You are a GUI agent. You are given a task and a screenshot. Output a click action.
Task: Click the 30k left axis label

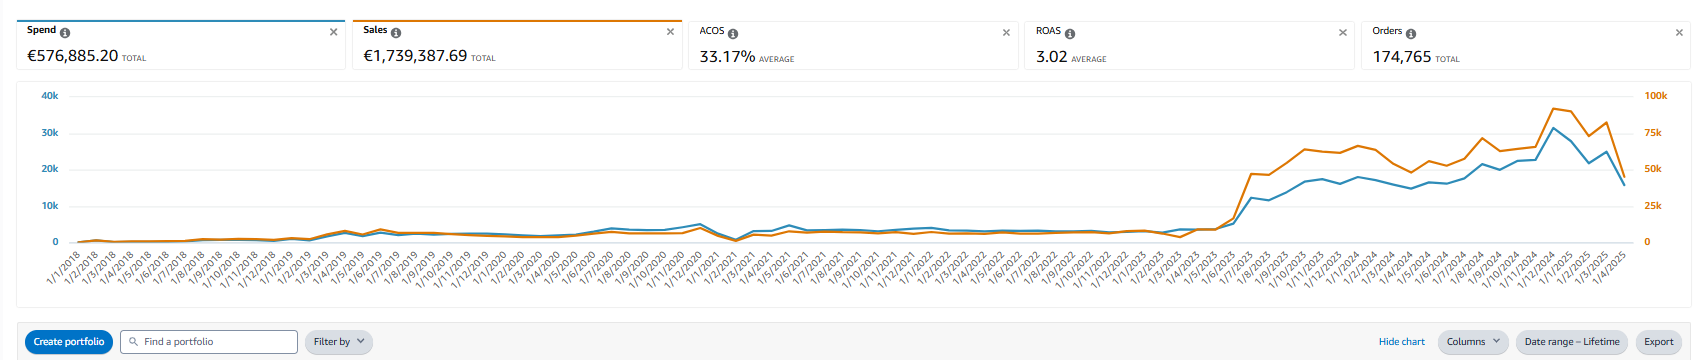coord(49,132)
